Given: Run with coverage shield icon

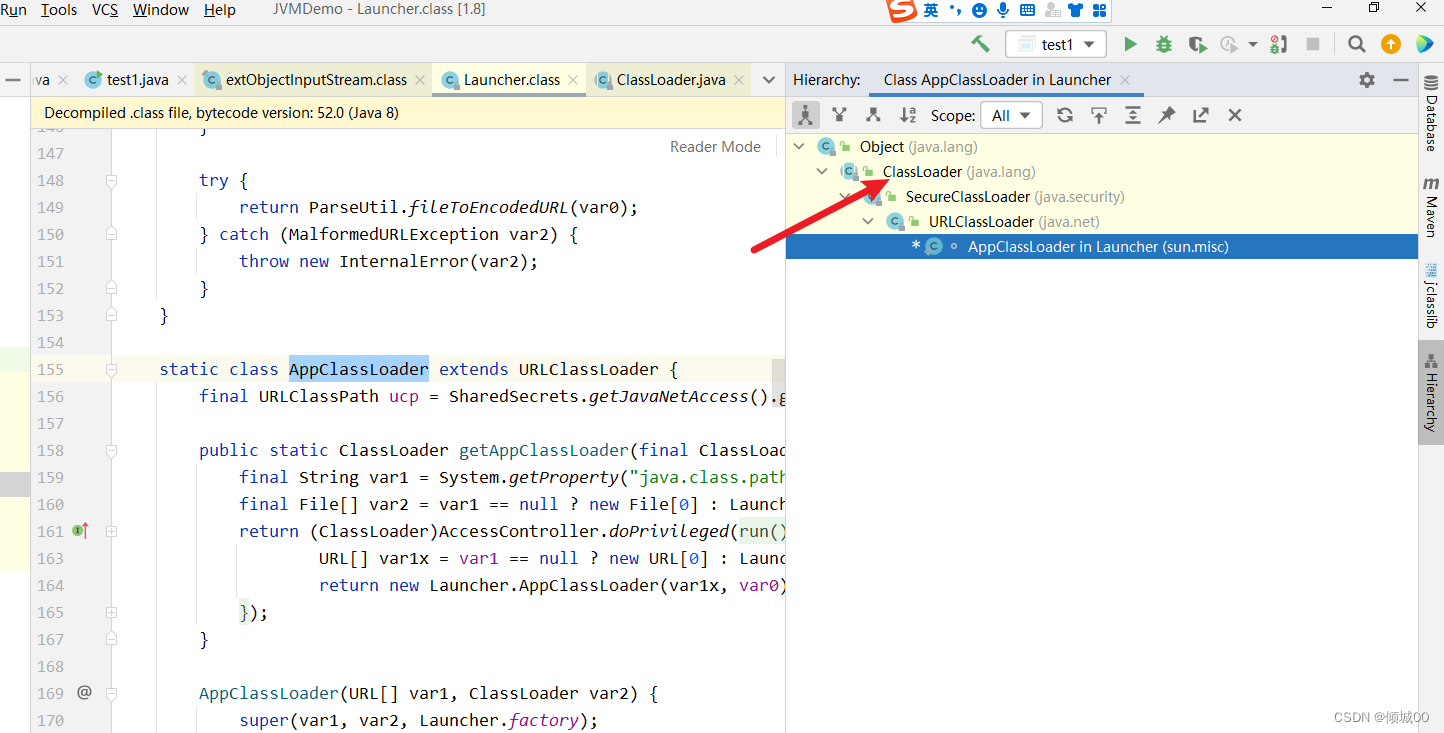Looking at the screenshot, I should pyautogui.click(x=1197, y=44).
